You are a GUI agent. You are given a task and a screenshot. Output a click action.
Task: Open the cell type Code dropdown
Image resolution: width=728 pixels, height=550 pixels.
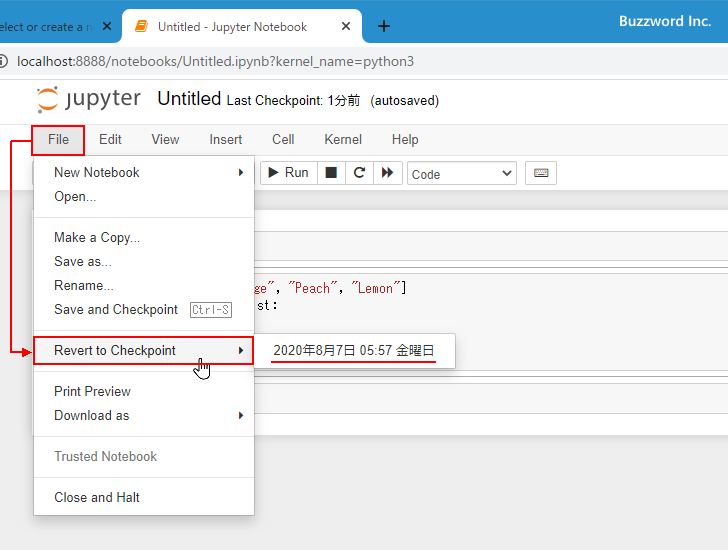tap(462, 174)
